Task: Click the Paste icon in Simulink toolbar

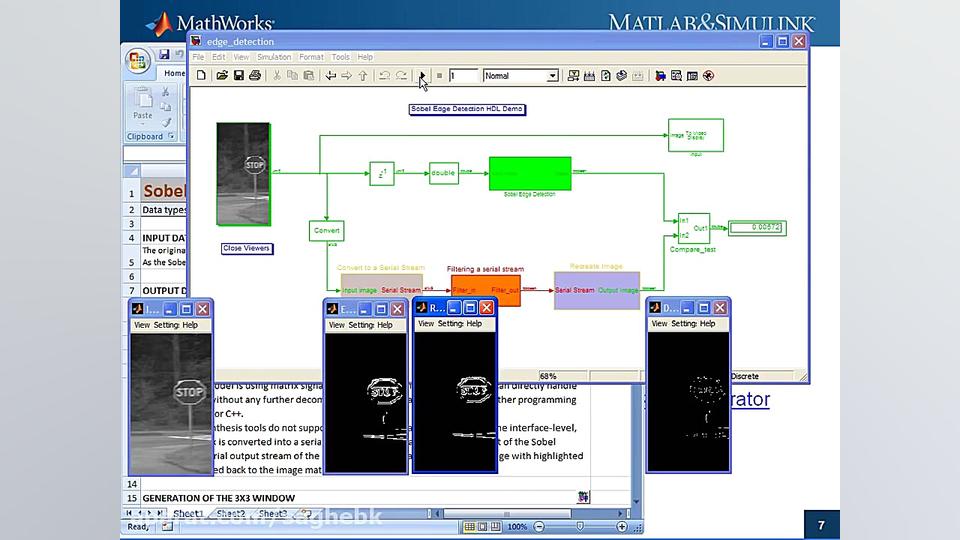Action: (x=309, y=75)
